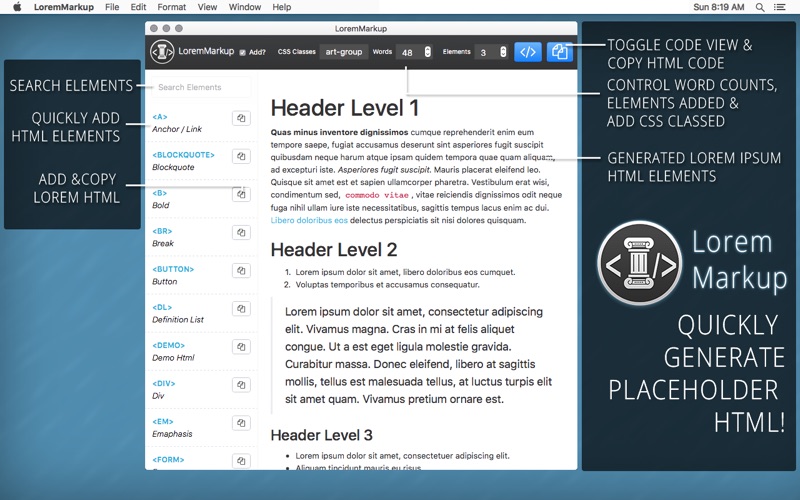Viewport: 800px width, 500px height.
Task: Open Notification Center list icon
Action: click(x=780, y=7)
